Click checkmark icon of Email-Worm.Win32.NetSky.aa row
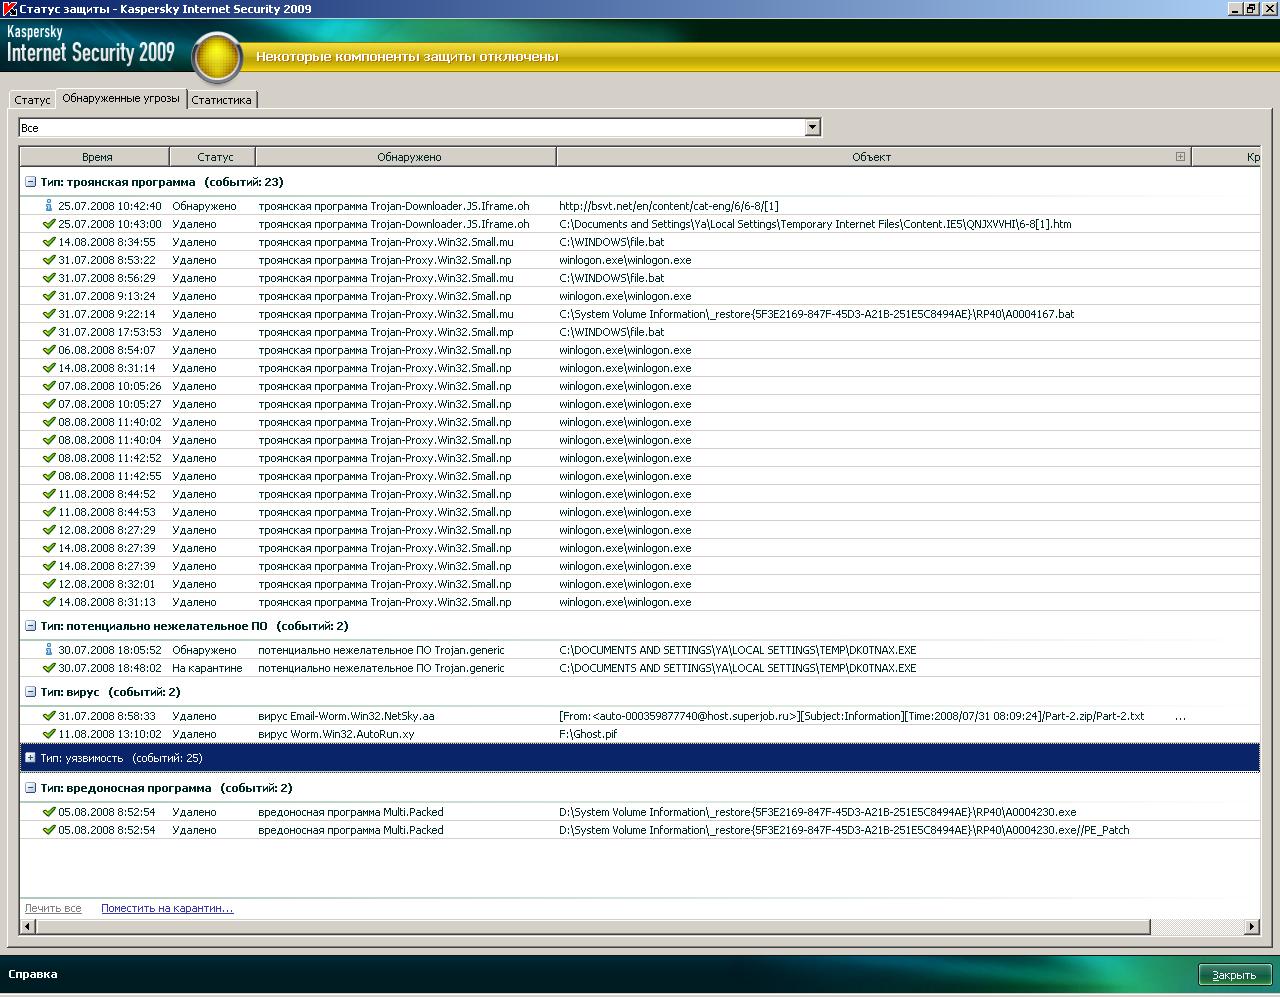 (x=49, y=716)
